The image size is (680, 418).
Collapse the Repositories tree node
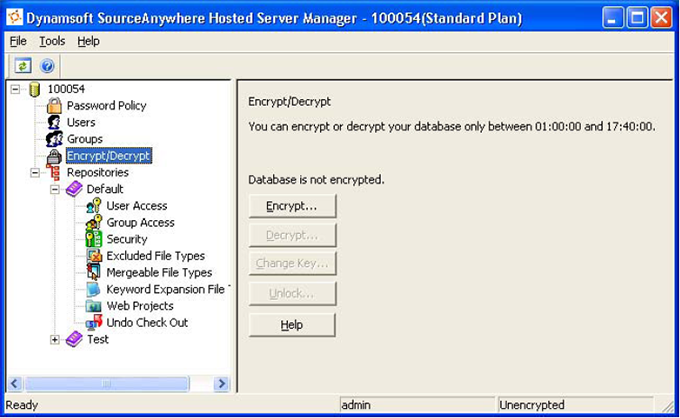coord(35,172)
